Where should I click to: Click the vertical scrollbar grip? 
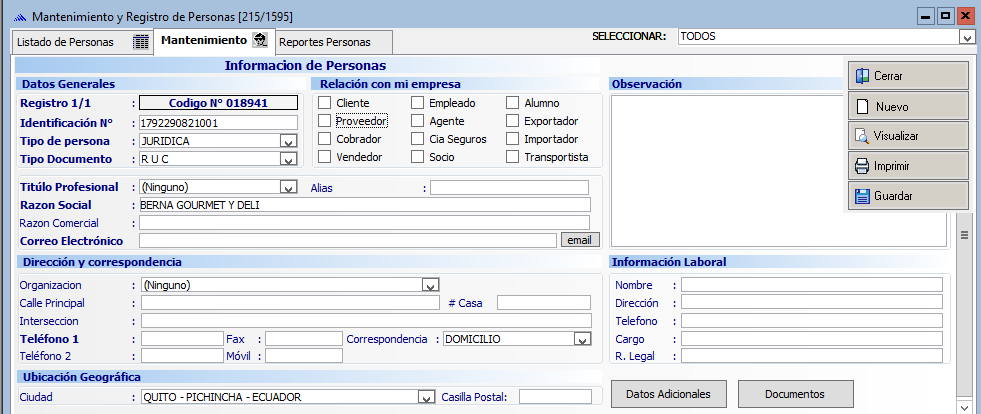click(x=965, y=235)
